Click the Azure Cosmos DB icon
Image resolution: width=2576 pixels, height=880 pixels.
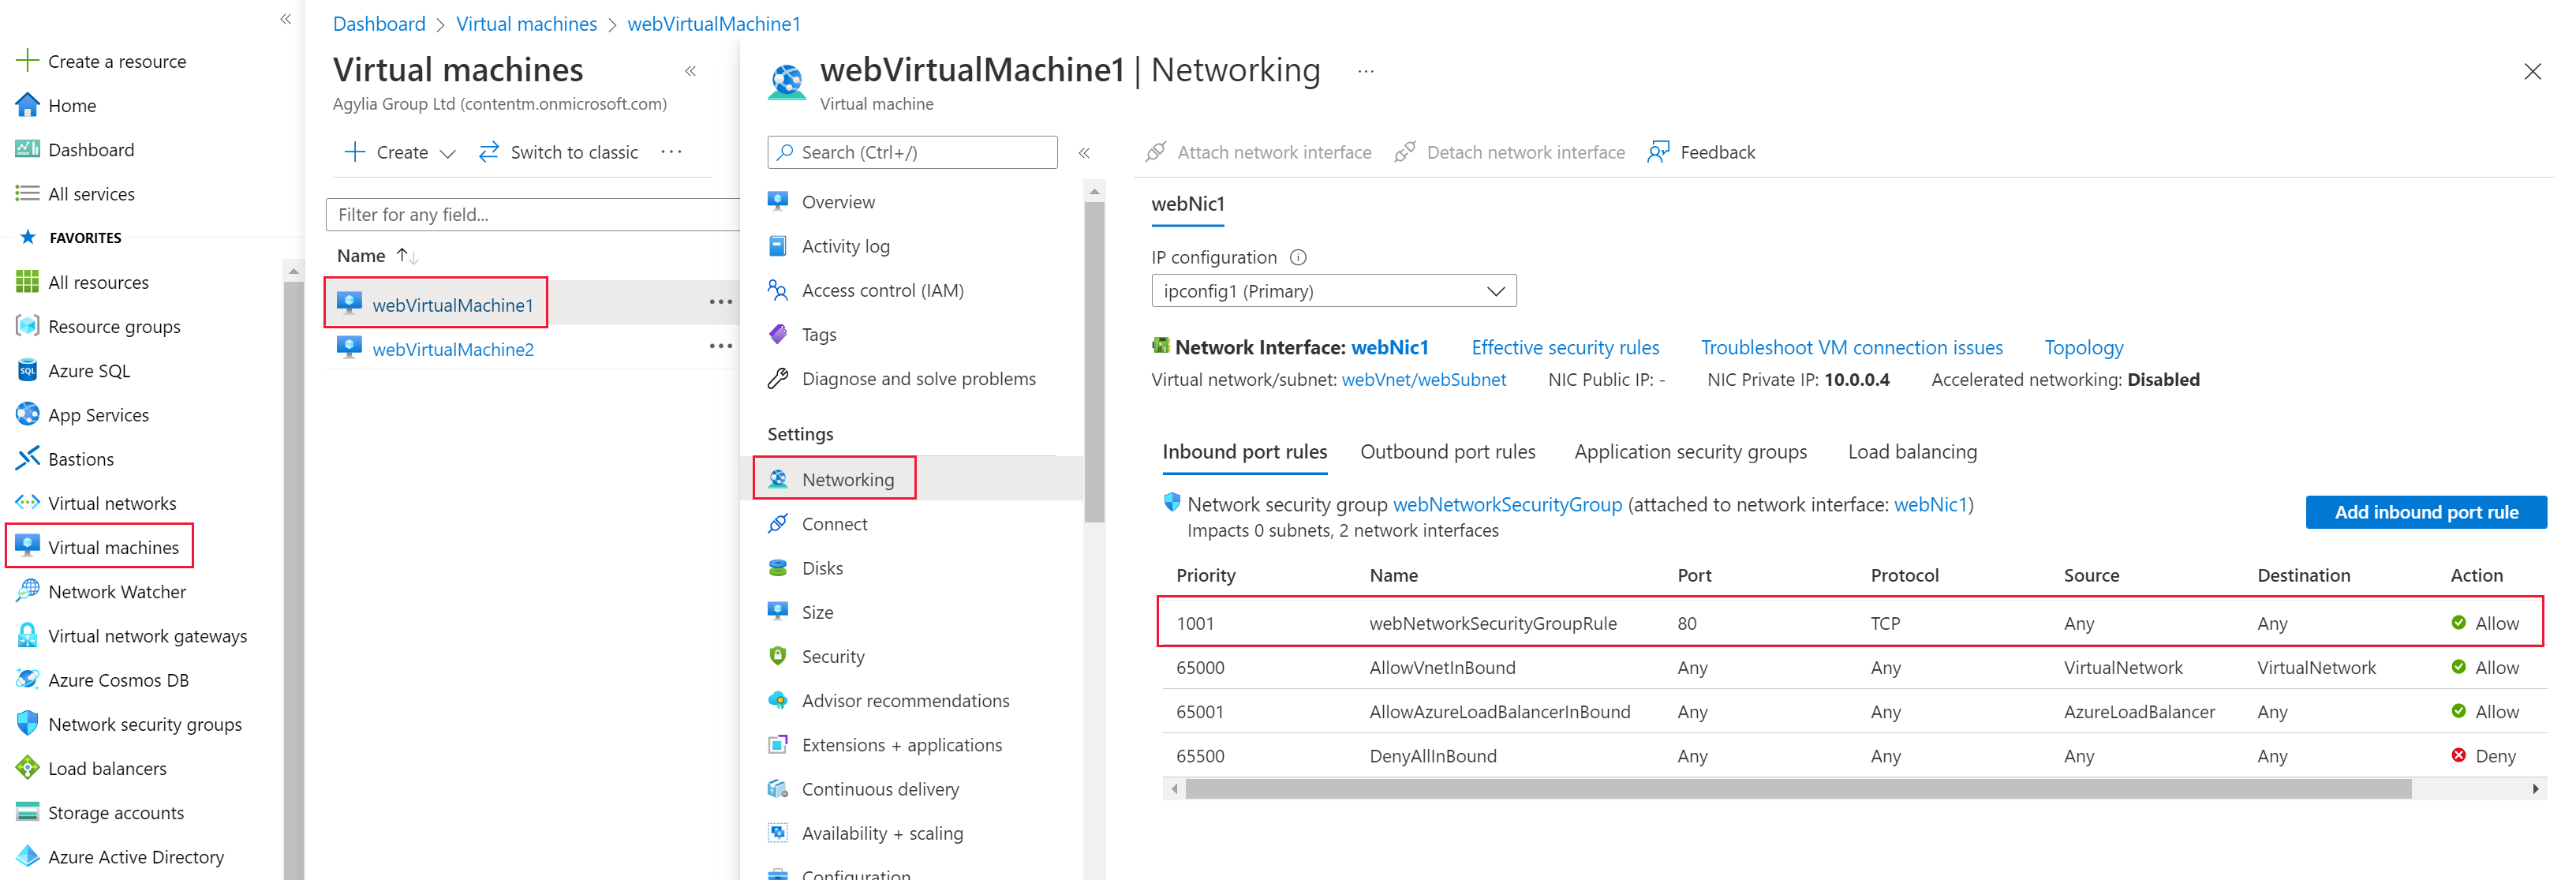tap(27, 679)
